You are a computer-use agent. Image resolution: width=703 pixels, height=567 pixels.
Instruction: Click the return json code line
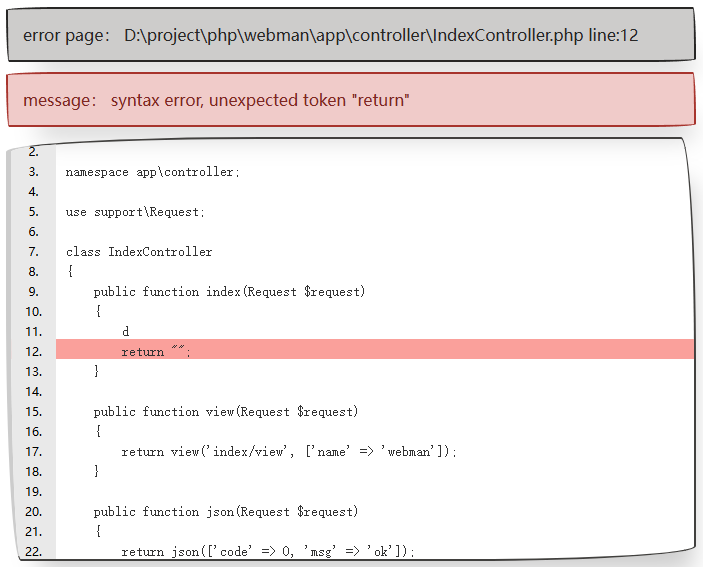tap(267, 551)
